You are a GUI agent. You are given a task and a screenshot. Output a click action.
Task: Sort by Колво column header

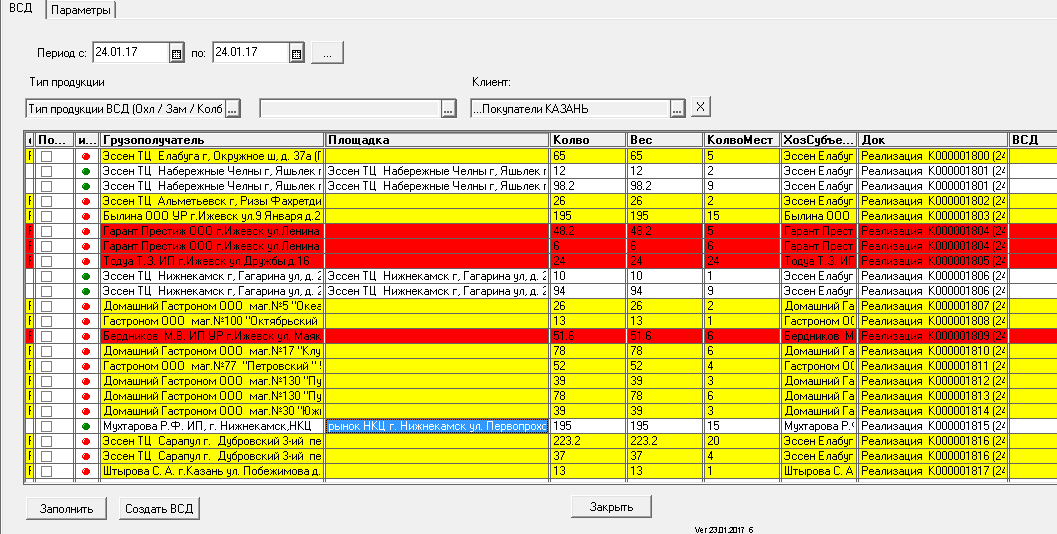588,140
